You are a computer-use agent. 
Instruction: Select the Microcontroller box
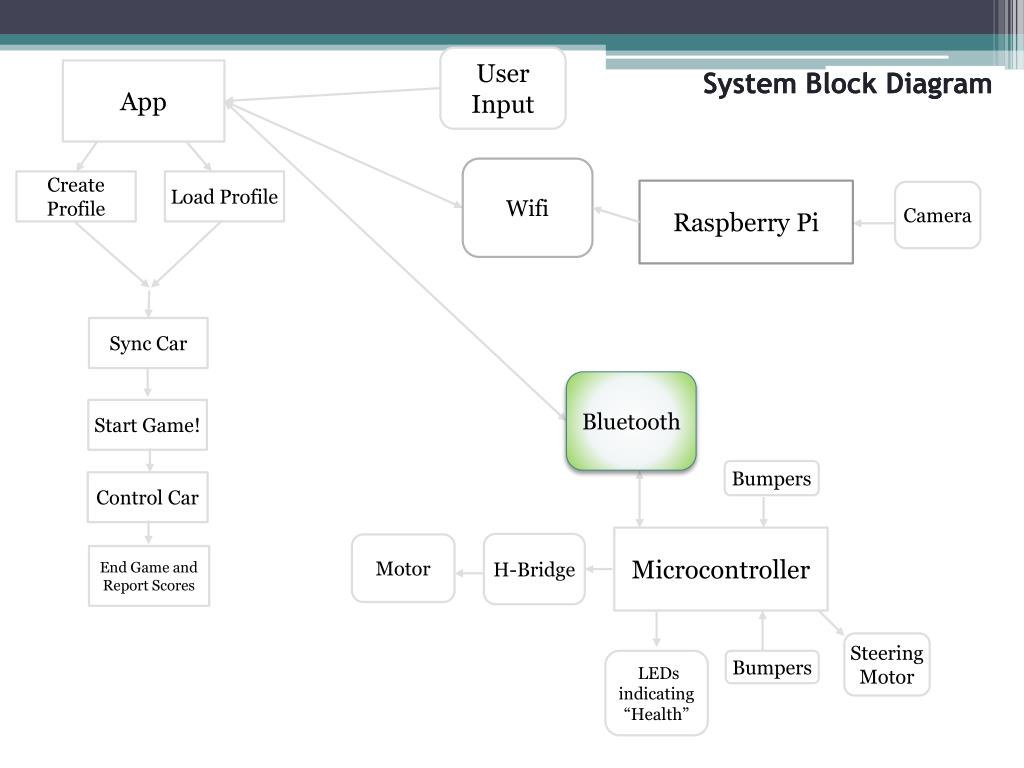[x=720, y=569]
